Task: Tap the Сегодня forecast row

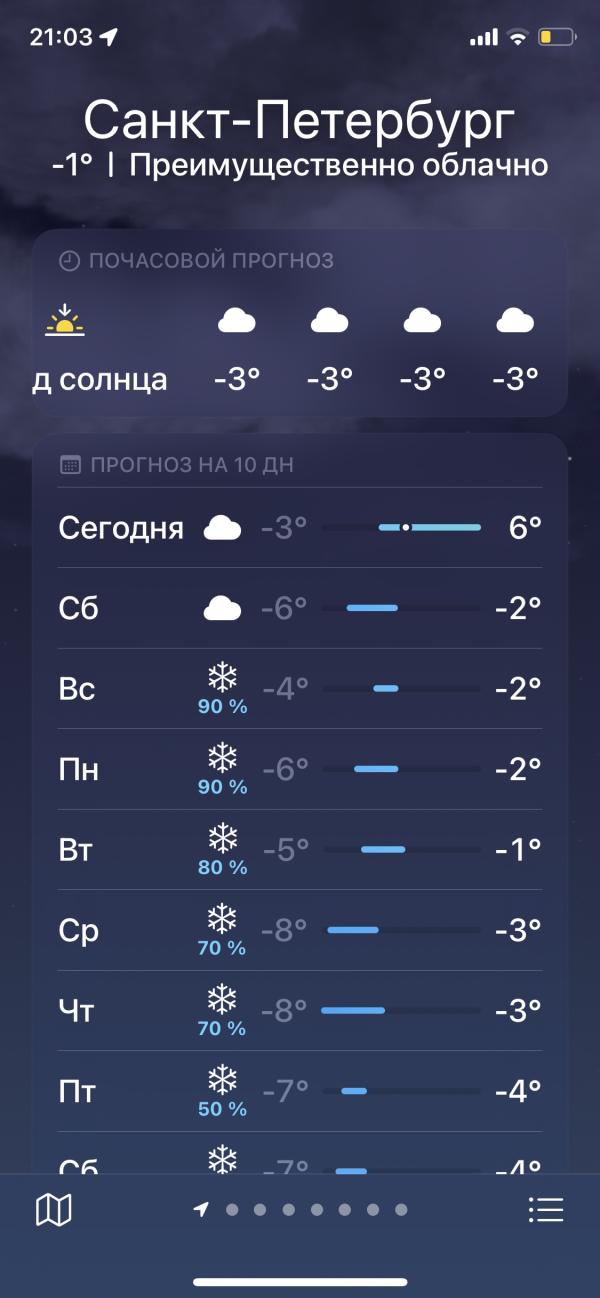Action: [x=300, y=528]
